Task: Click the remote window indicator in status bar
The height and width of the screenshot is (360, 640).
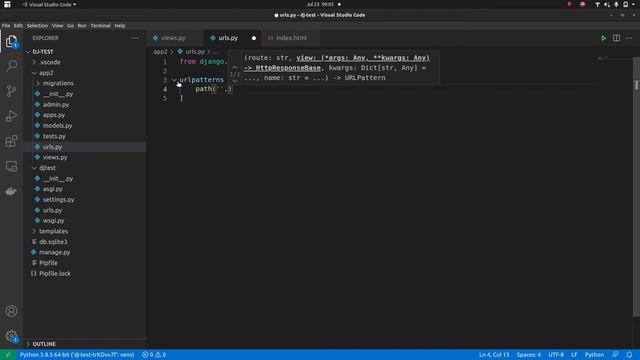Action: point(7,355)
